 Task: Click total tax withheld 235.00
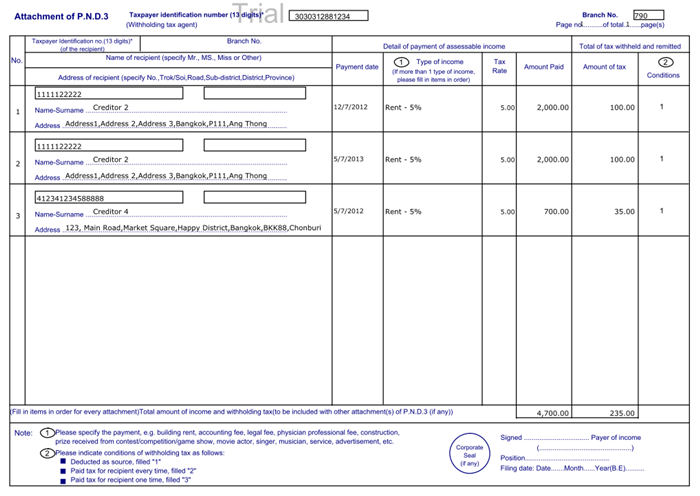(622, 413)
